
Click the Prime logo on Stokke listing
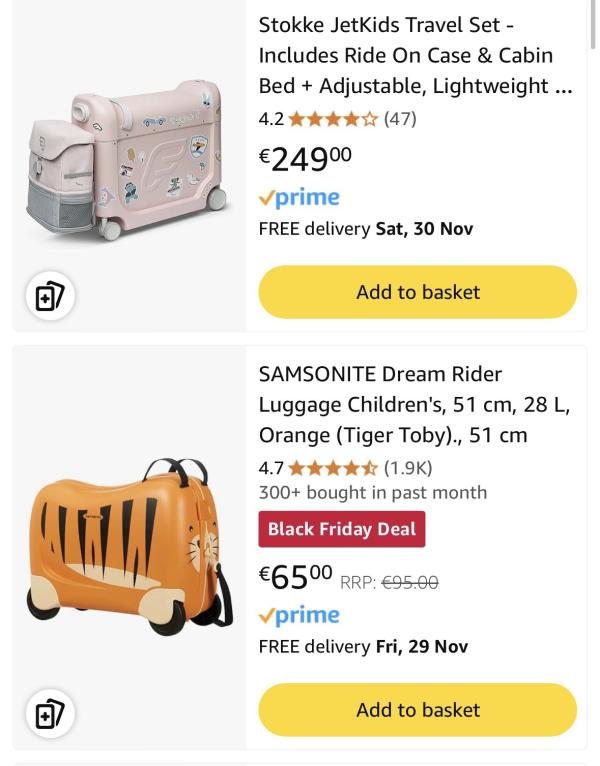(x=299, y=198)
